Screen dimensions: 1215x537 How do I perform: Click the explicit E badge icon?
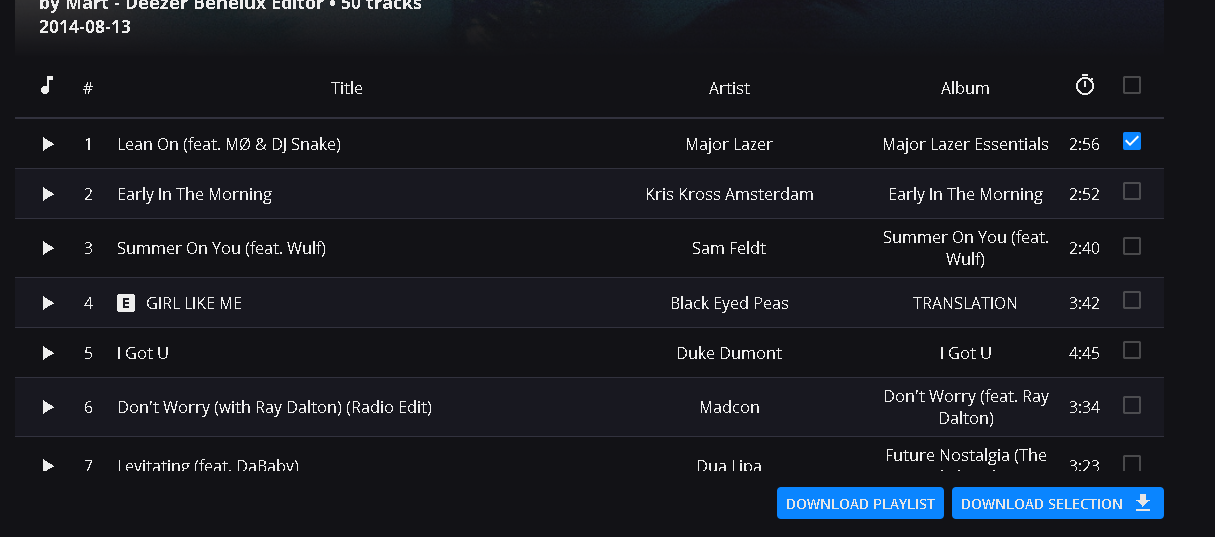coord(126,303)
